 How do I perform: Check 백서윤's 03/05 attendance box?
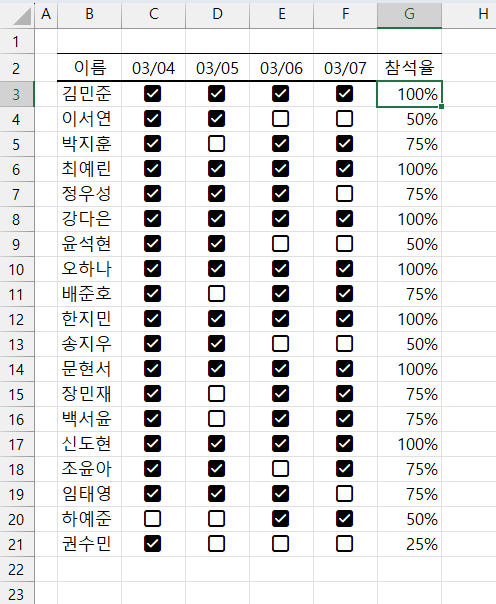(x=216, y=419)
